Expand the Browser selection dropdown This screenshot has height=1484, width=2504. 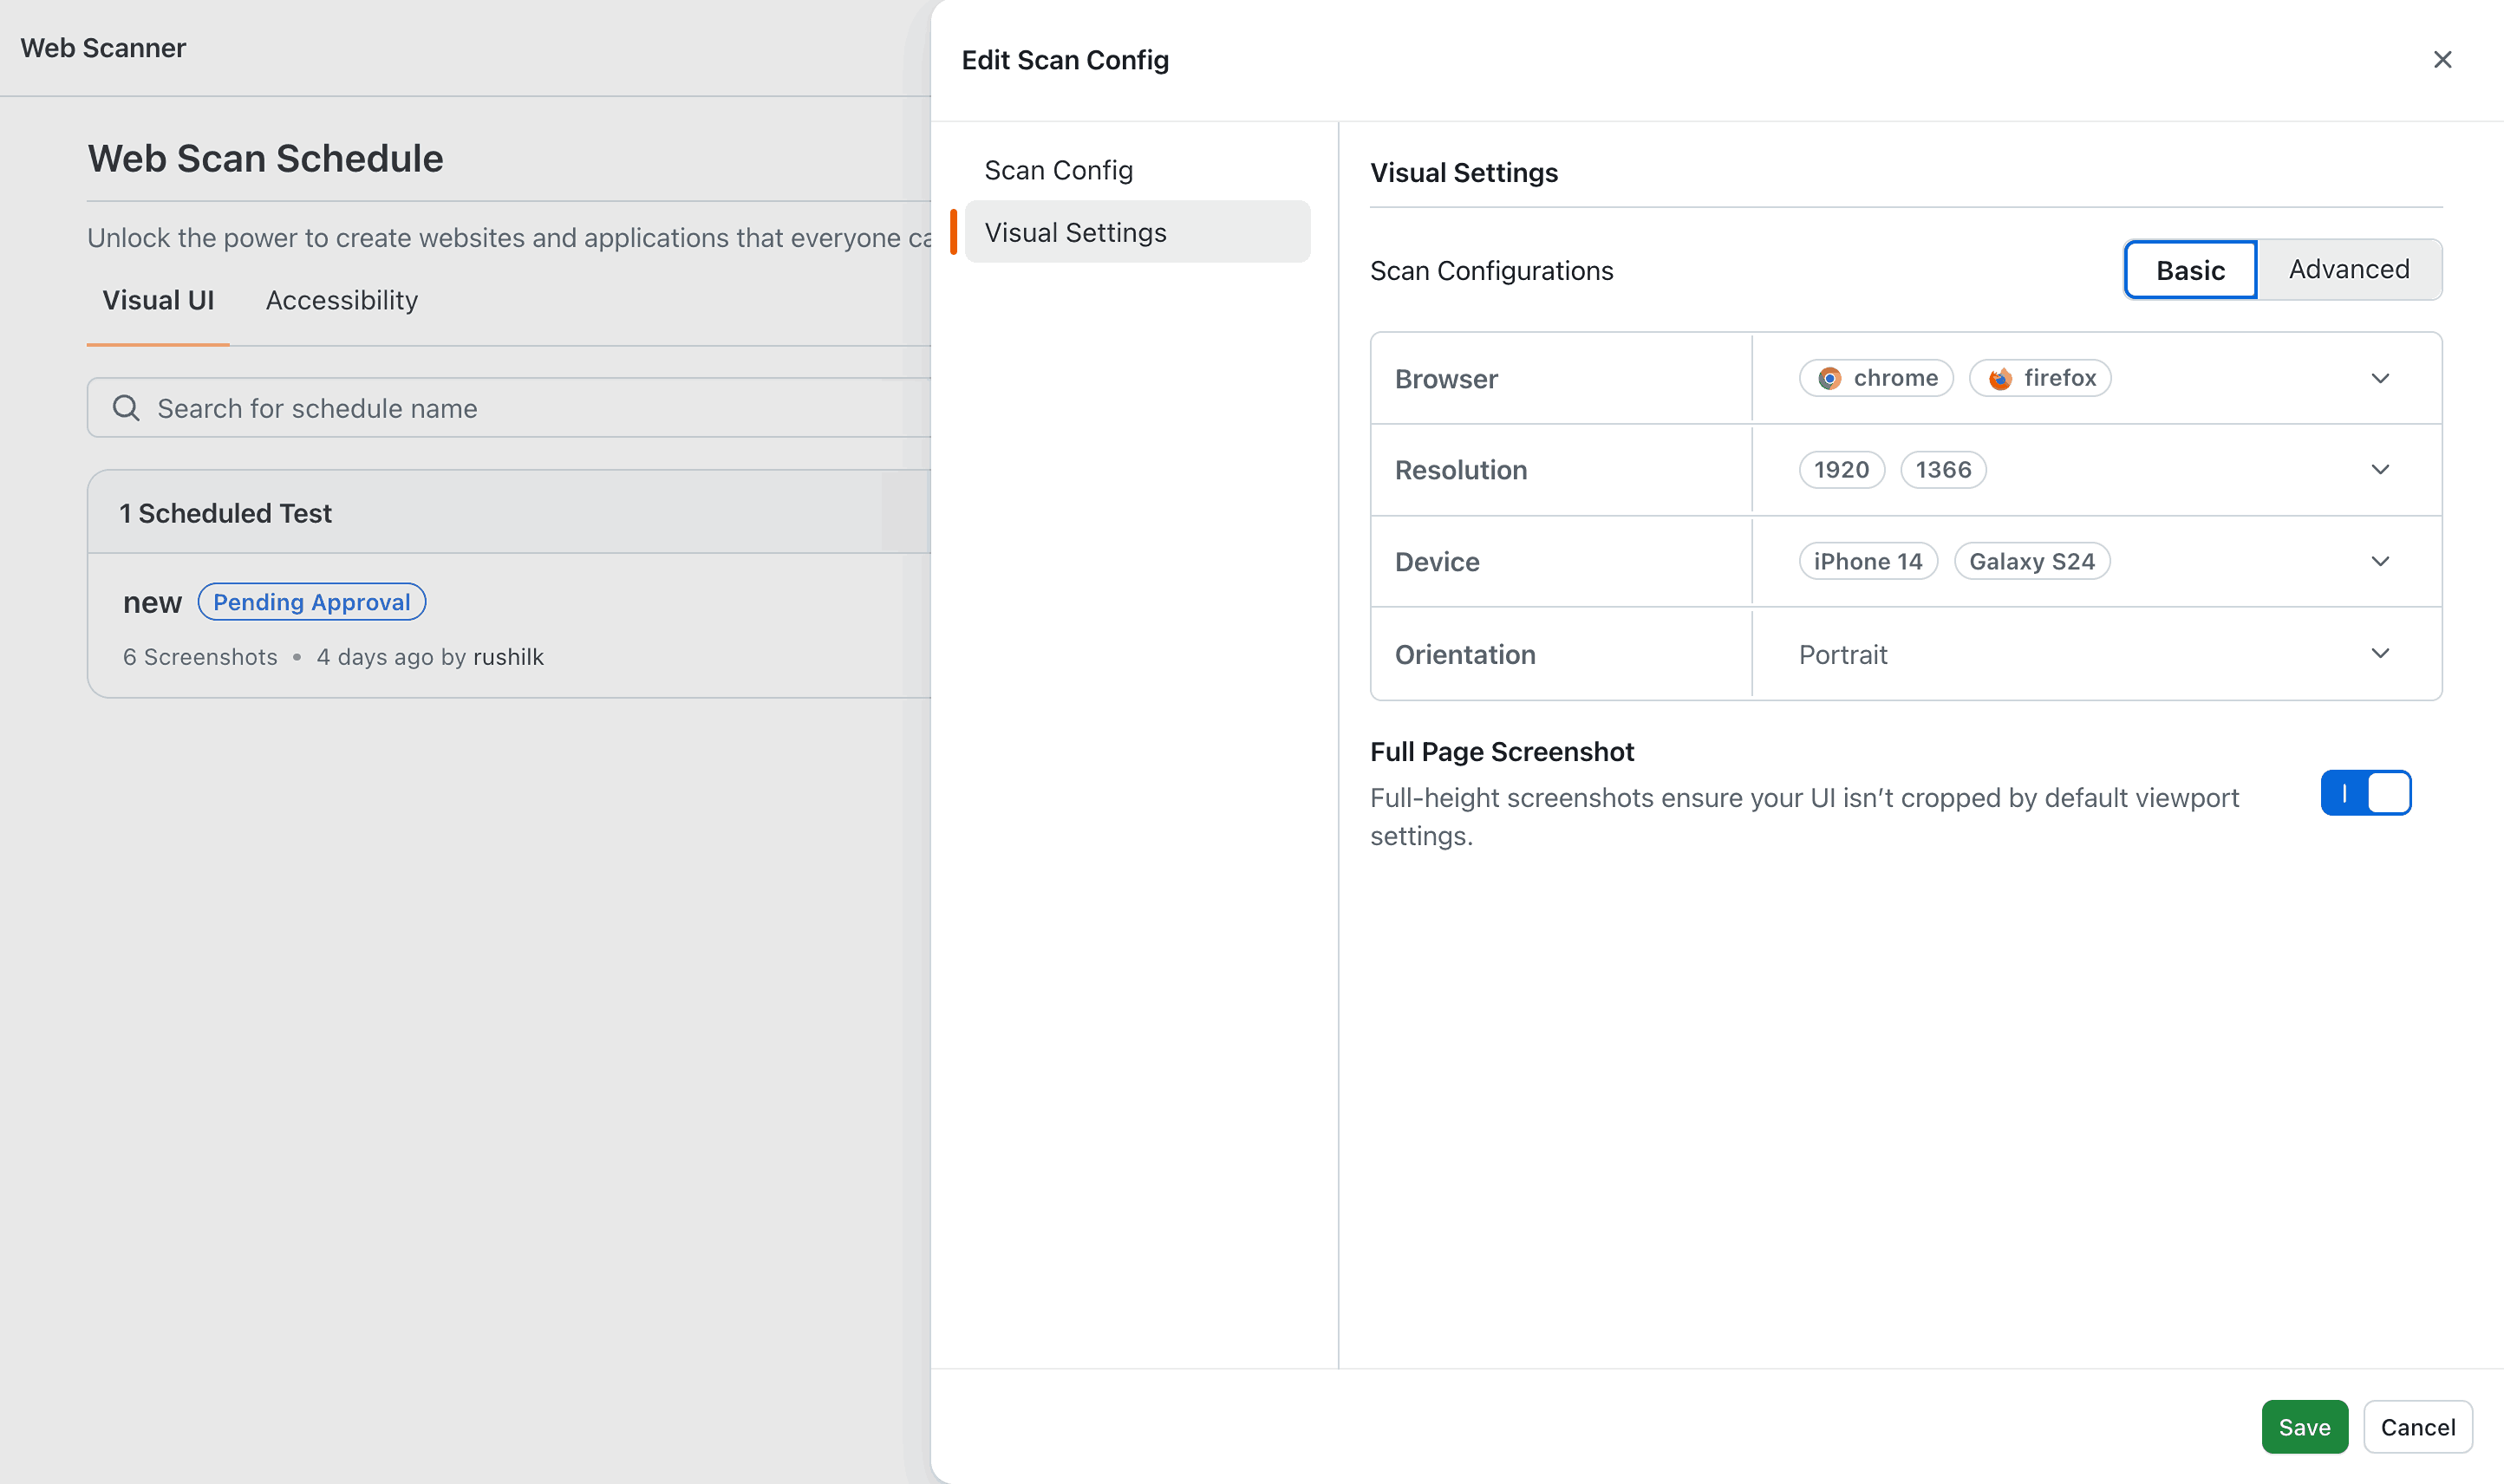pos(2381,378)
